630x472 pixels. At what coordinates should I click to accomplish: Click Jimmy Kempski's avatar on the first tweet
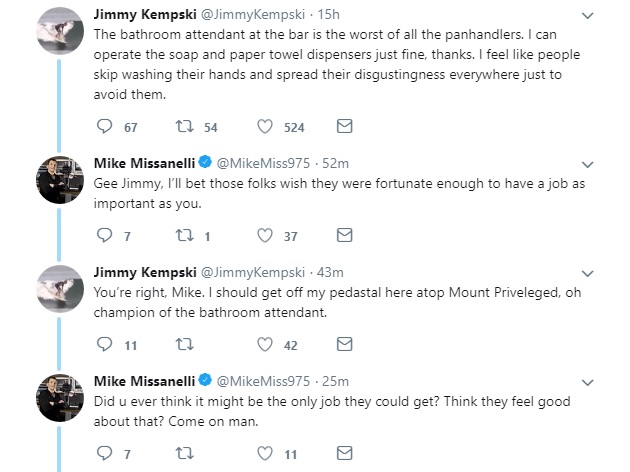click(59, 32)
